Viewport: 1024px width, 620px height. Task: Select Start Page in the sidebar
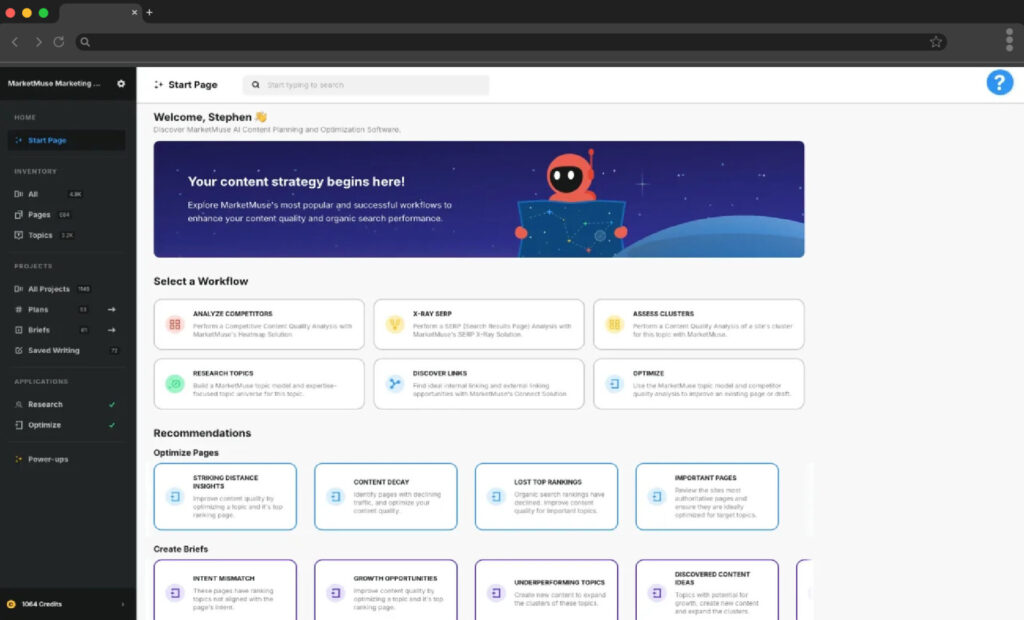click(66, 140)
